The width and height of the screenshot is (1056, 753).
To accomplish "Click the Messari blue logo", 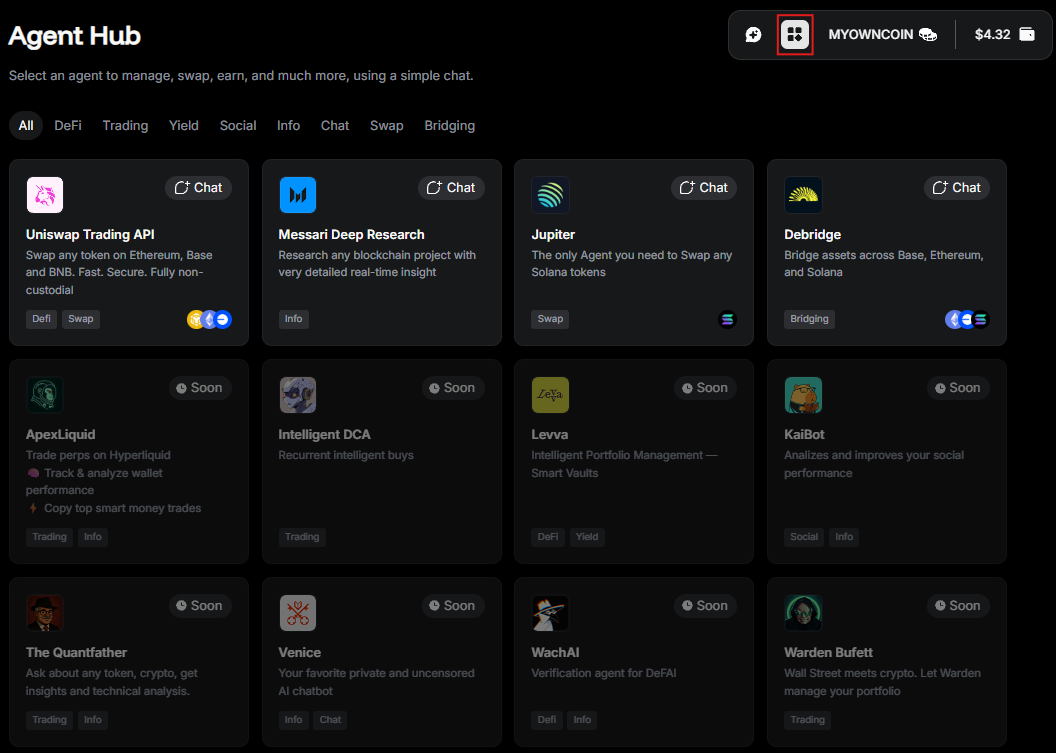I will 298,195.
